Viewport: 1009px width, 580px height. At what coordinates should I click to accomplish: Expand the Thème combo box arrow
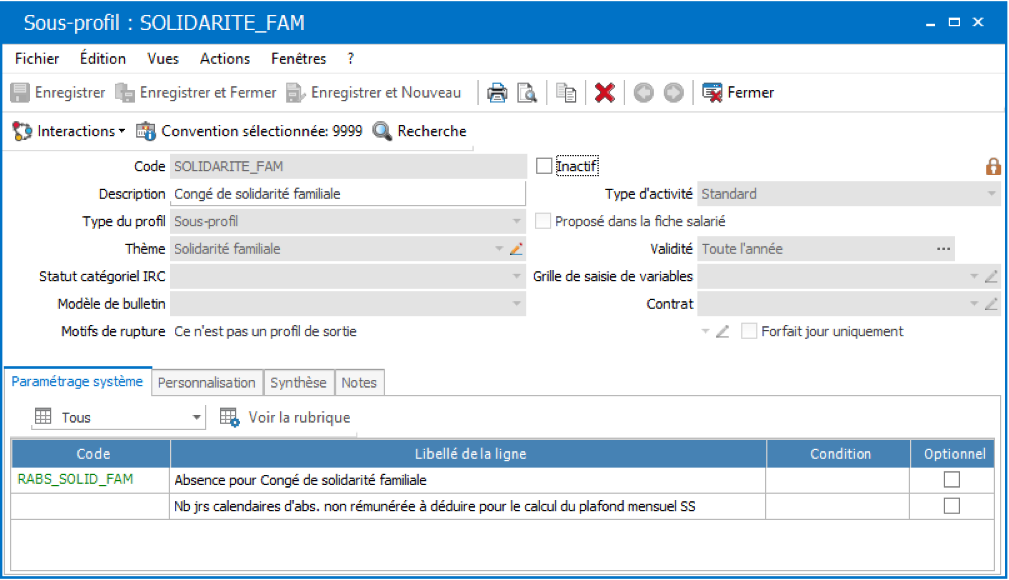499,249
